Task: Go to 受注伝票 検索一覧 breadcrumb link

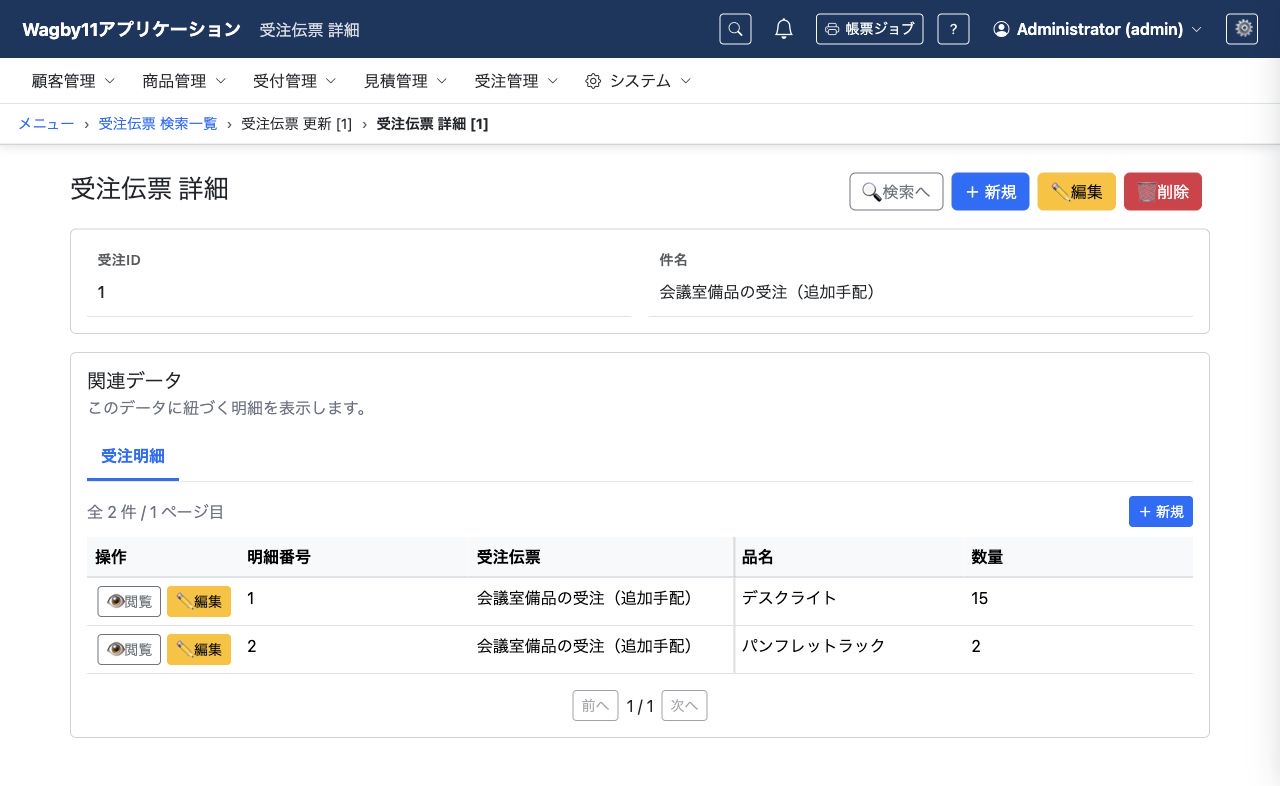Action: pos(158,124)
